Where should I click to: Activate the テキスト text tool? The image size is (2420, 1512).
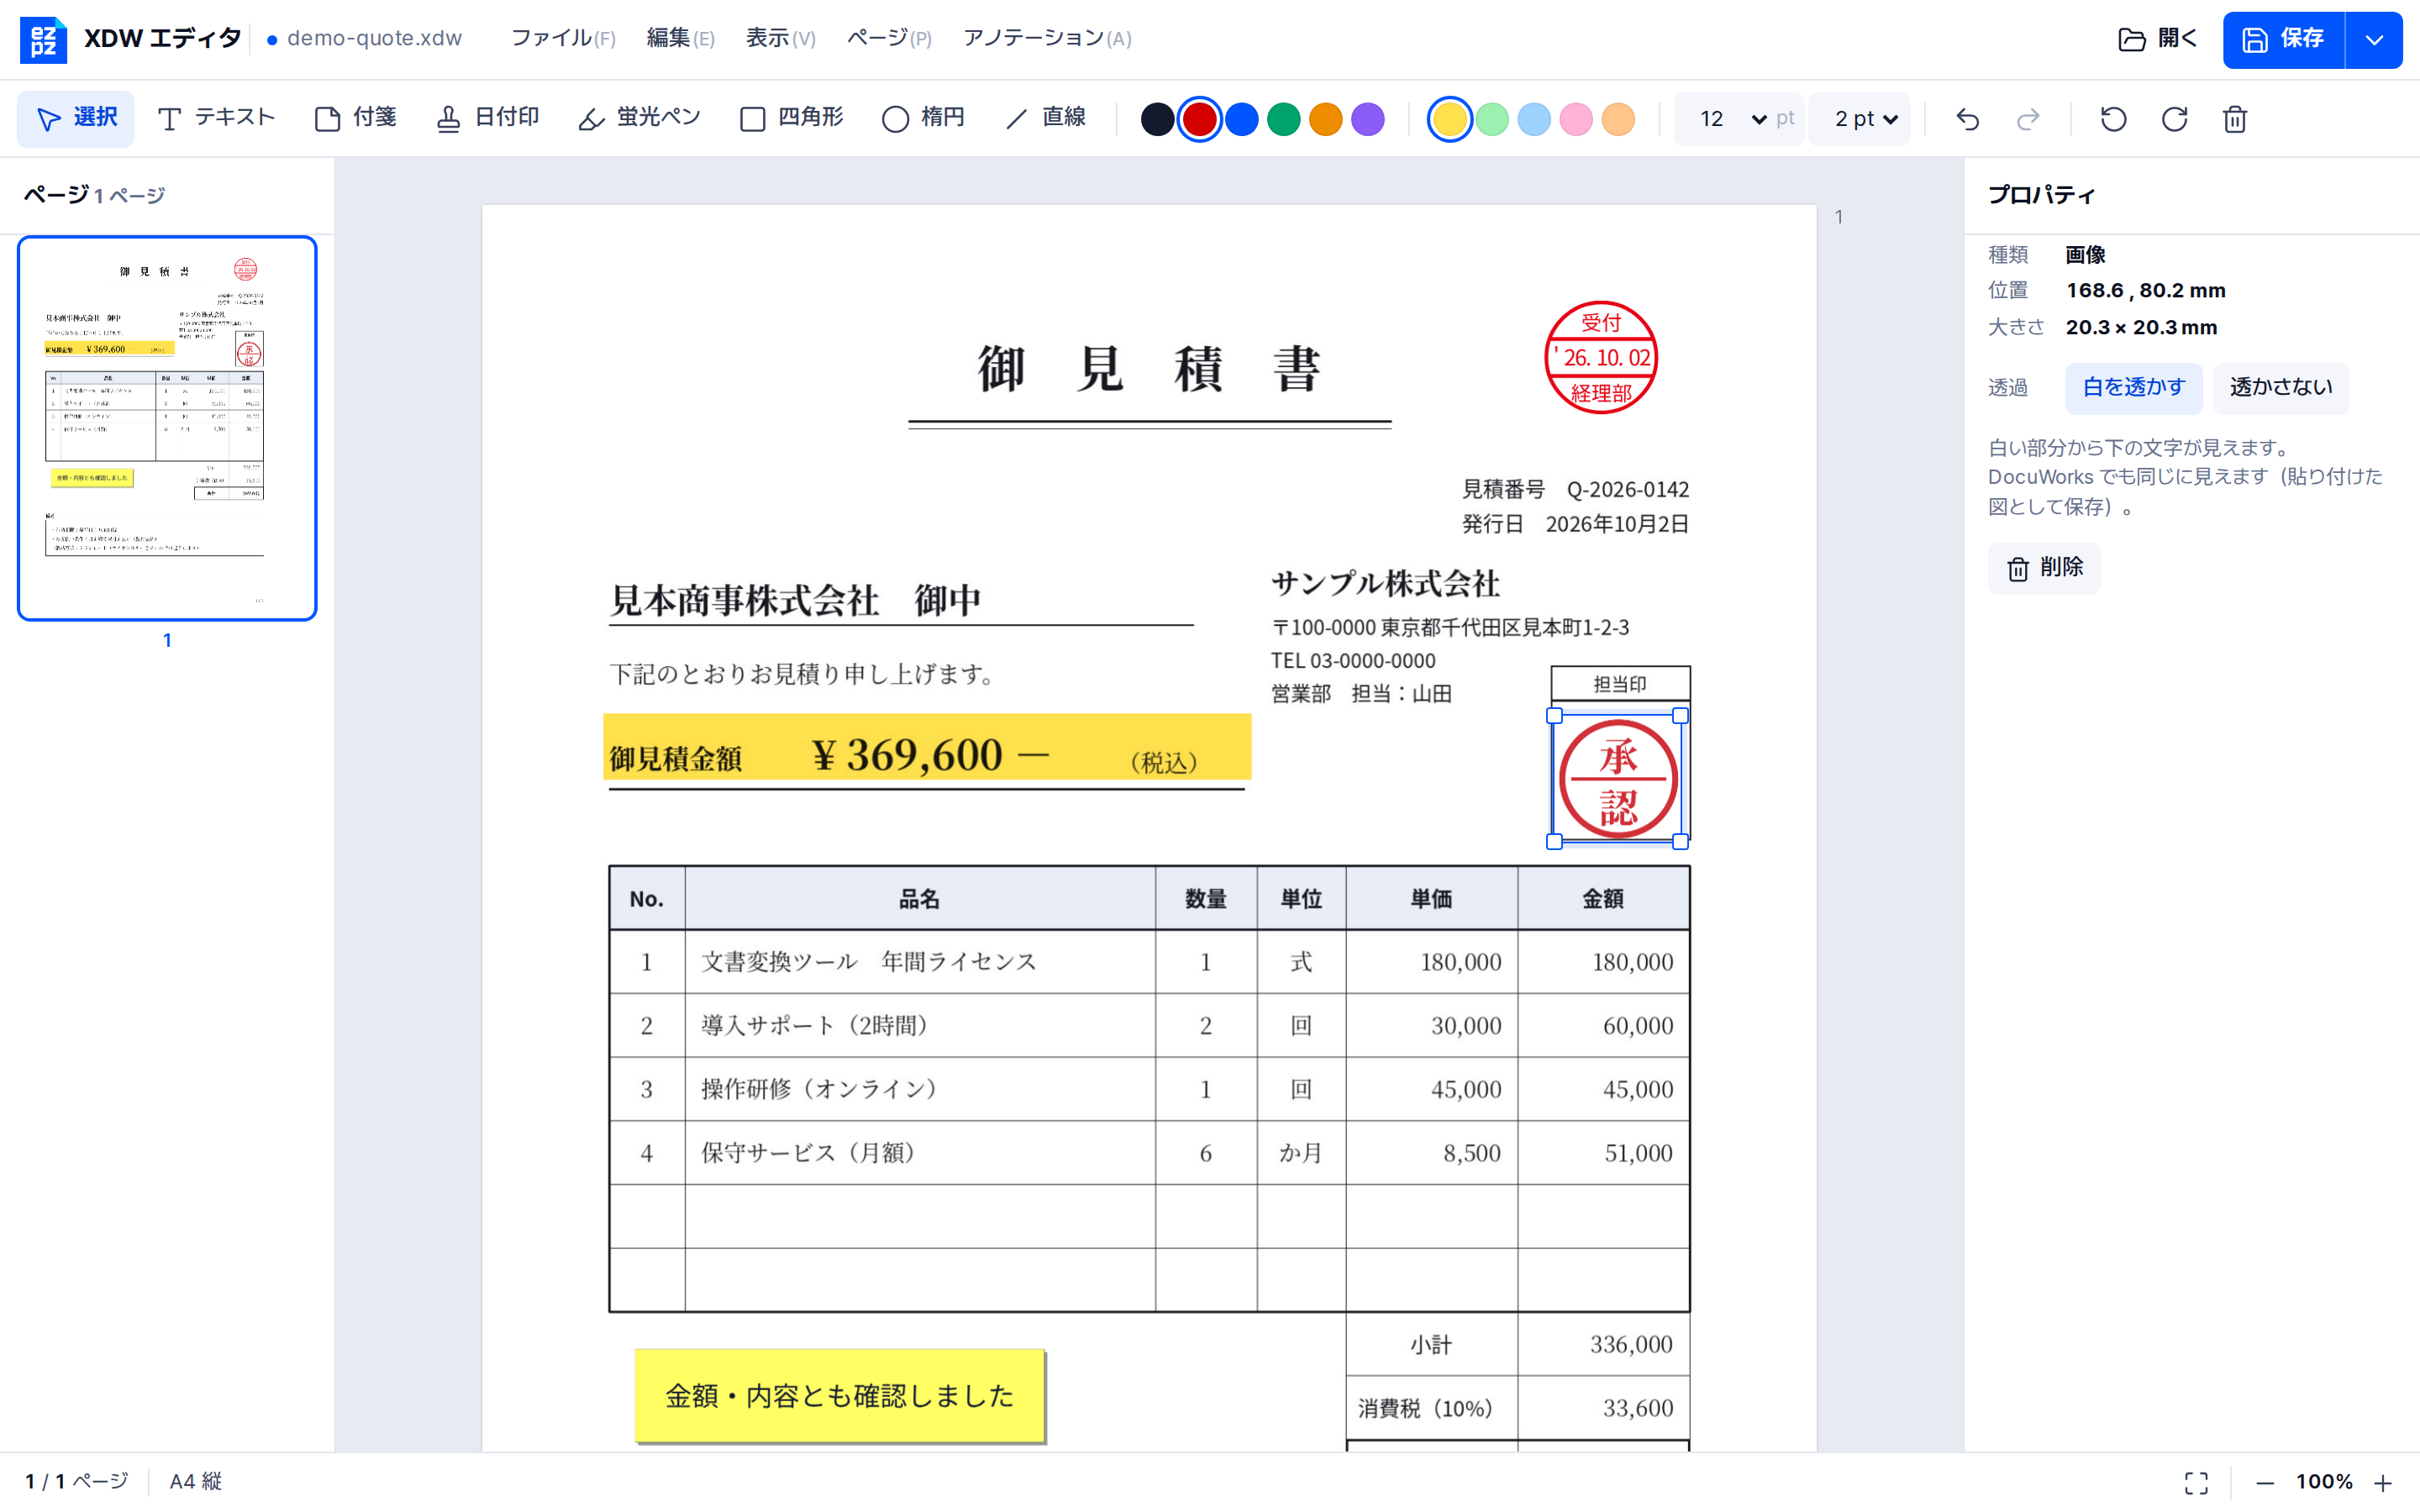point(216,119)
